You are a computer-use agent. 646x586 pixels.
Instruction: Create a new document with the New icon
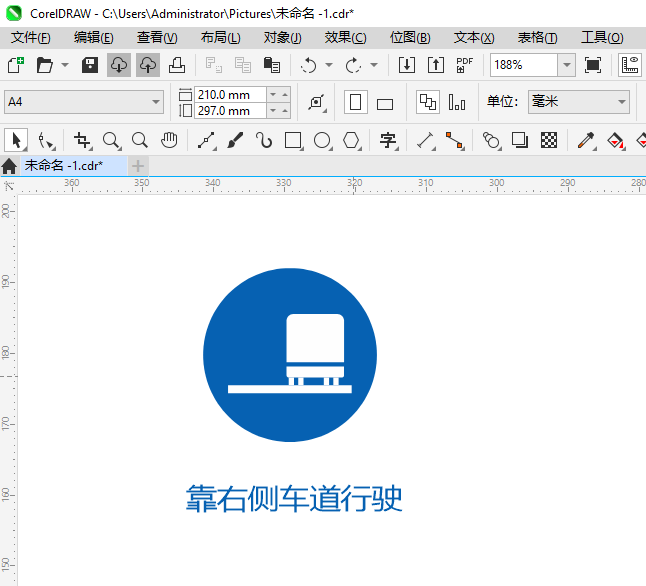(16, 65)
